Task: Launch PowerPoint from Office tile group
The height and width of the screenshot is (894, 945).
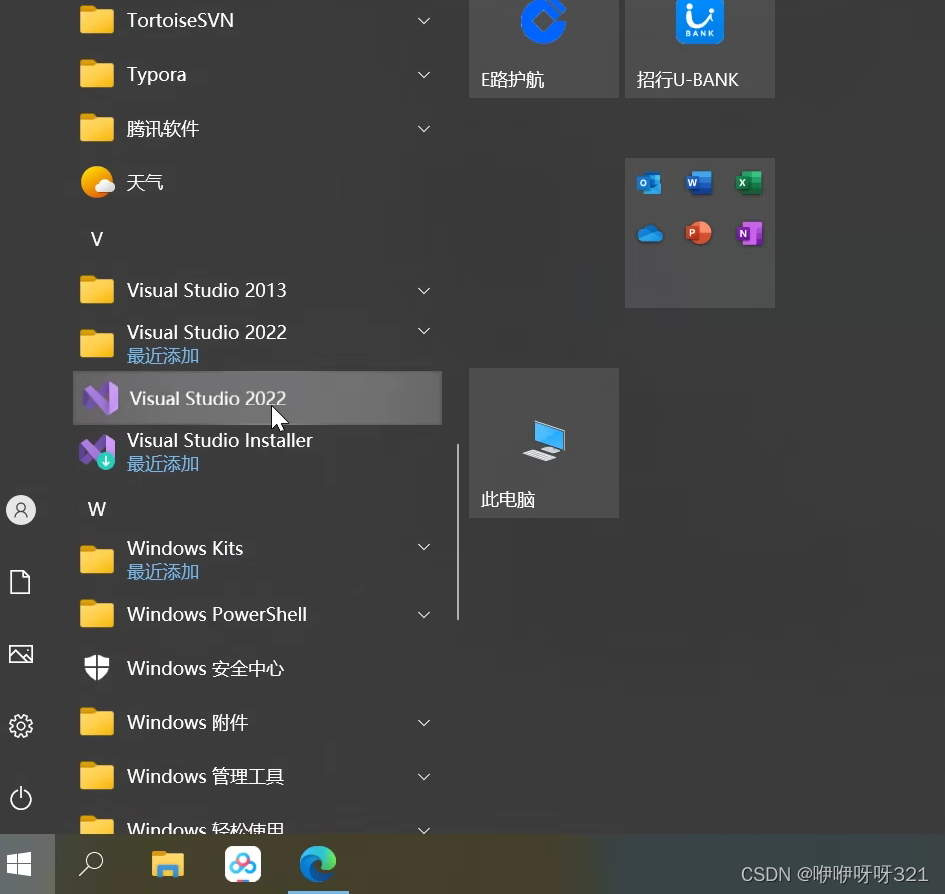Action: click(x=699, y=233)
